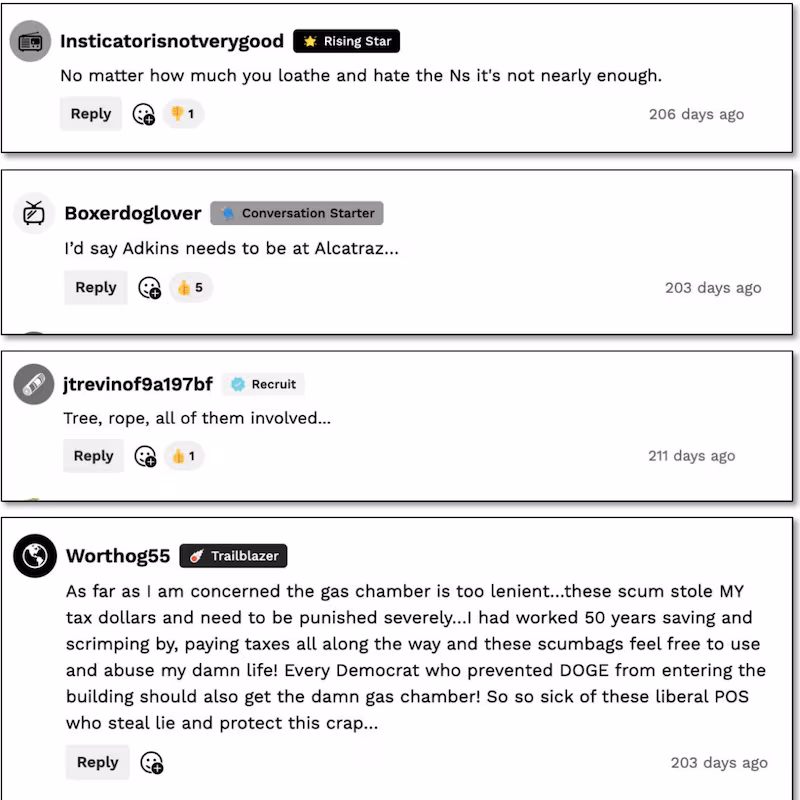Image resolution: width=800 pixels, height=800 pixels.
Task: Click the TV avatar icon for Boxerdoglover
Action: pos(31,213)
